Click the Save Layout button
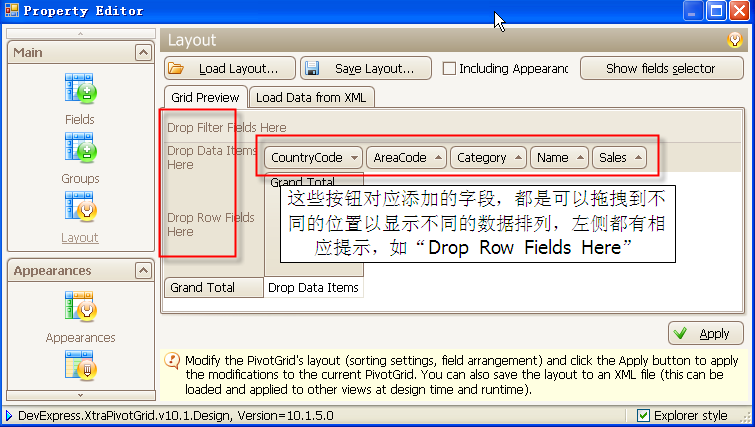This screenshot has width=755, height=427. tap(366, 68)
